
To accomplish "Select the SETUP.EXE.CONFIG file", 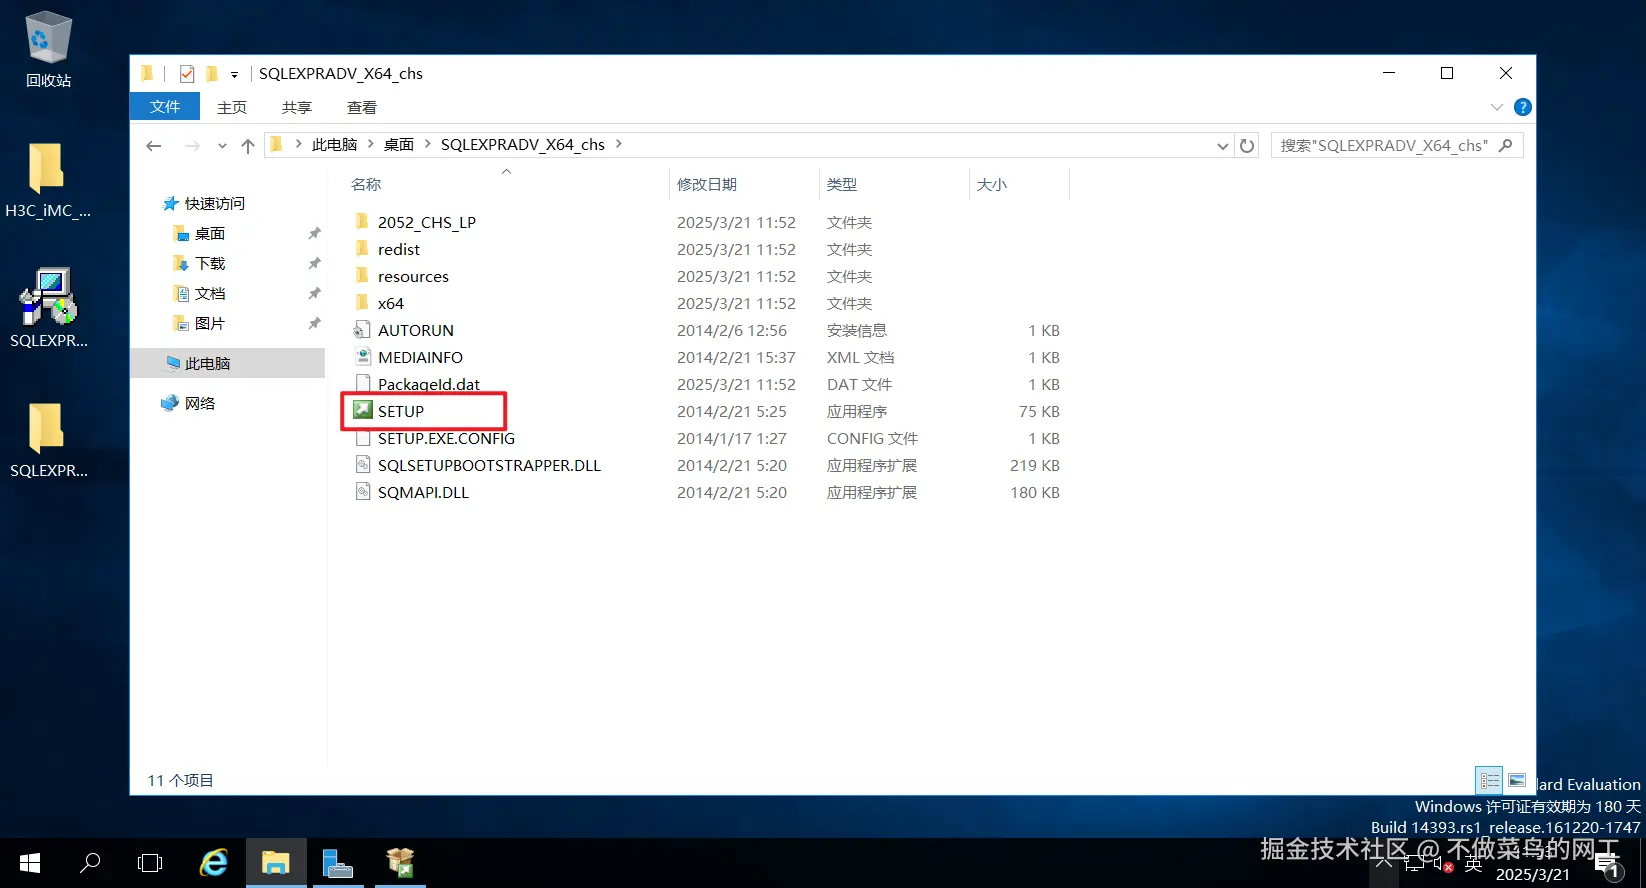I will 446,438.
